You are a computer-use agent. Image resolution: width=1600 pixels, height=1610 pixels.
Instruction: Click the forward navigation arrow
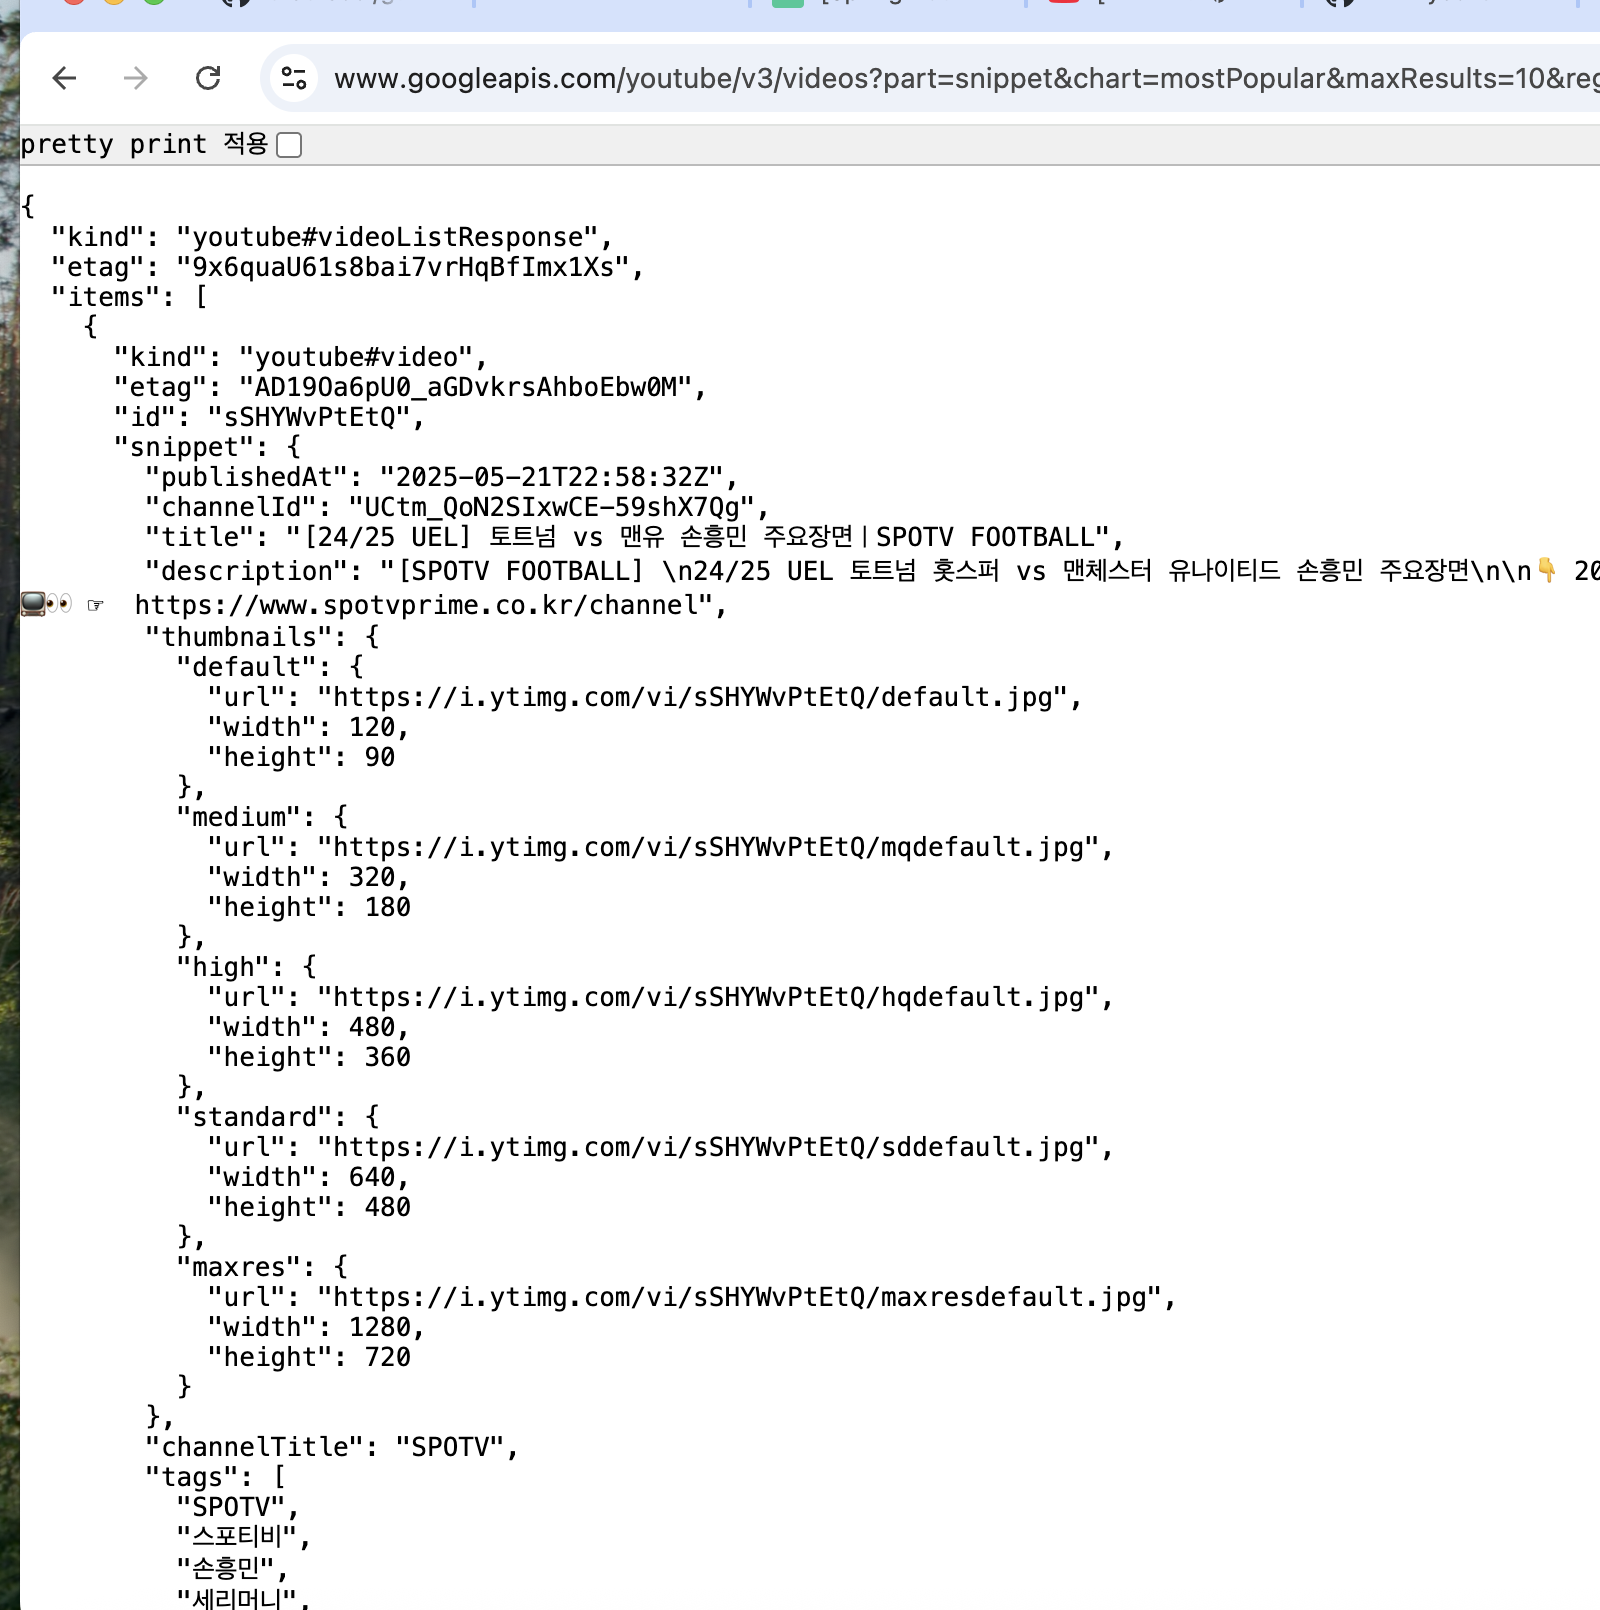pyautogui.click(x=136, y=78)
